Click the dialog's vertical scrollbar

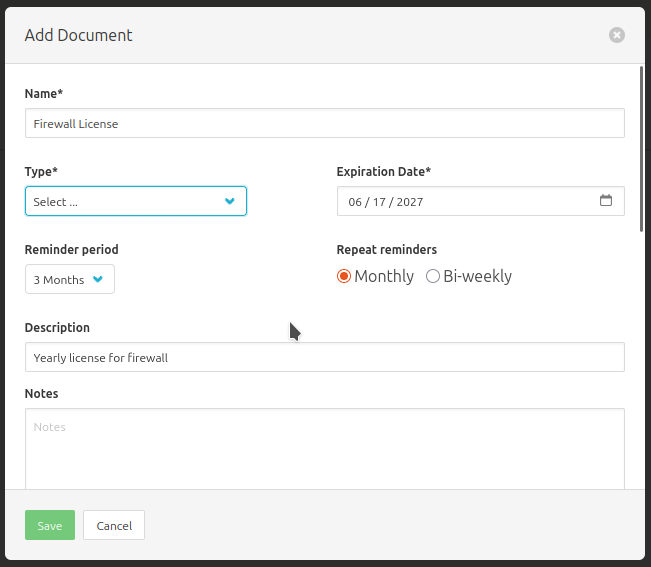click(x=641, y=150)
